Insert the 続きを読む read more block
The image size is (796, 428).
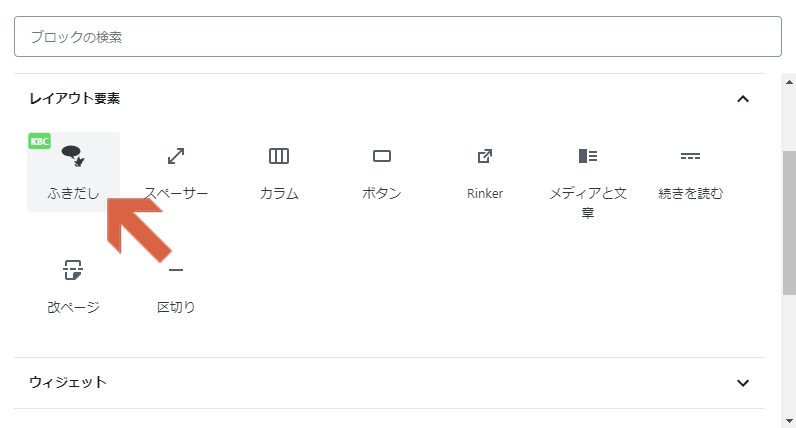point(690,172)
